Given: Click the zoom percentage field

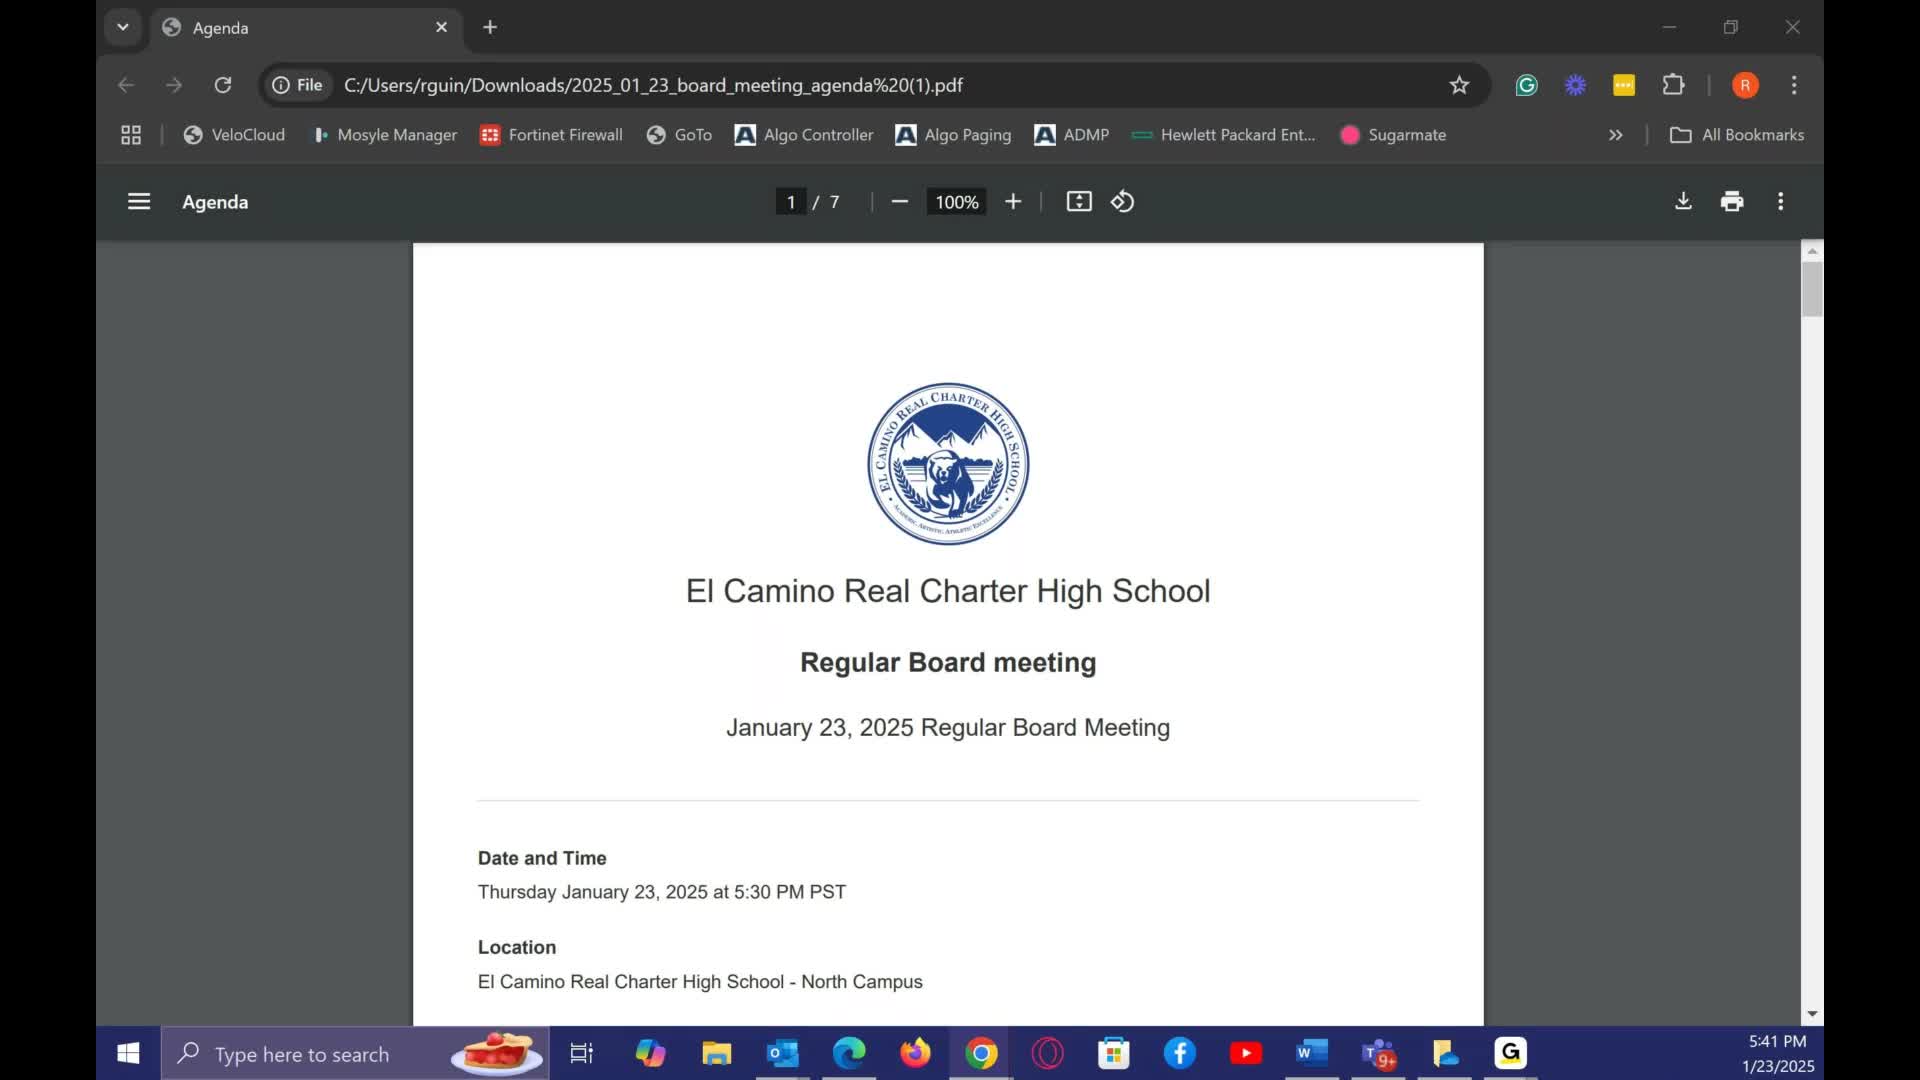Looking at the screenshot, I should pyautogui.click(x=956, y=202).
